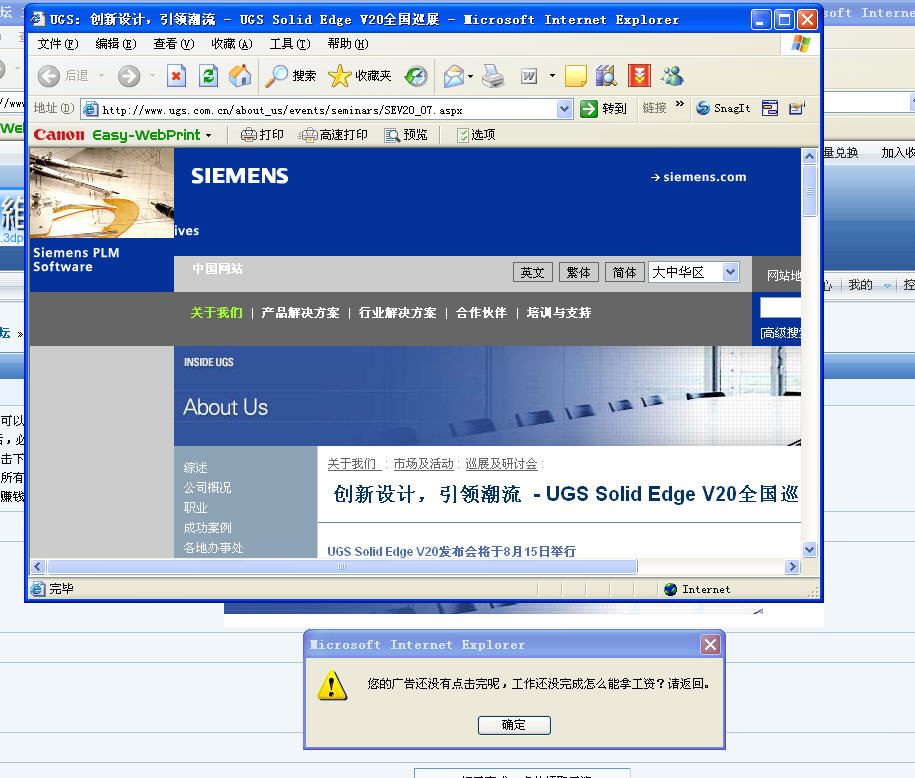Open Forward button history dropdown

pos(152,76)
